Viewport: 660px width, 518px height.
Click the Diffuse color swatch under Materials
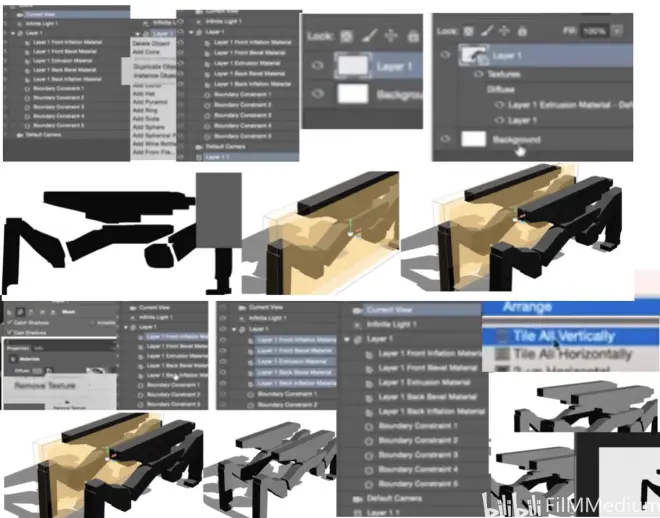tap(37, 371)
